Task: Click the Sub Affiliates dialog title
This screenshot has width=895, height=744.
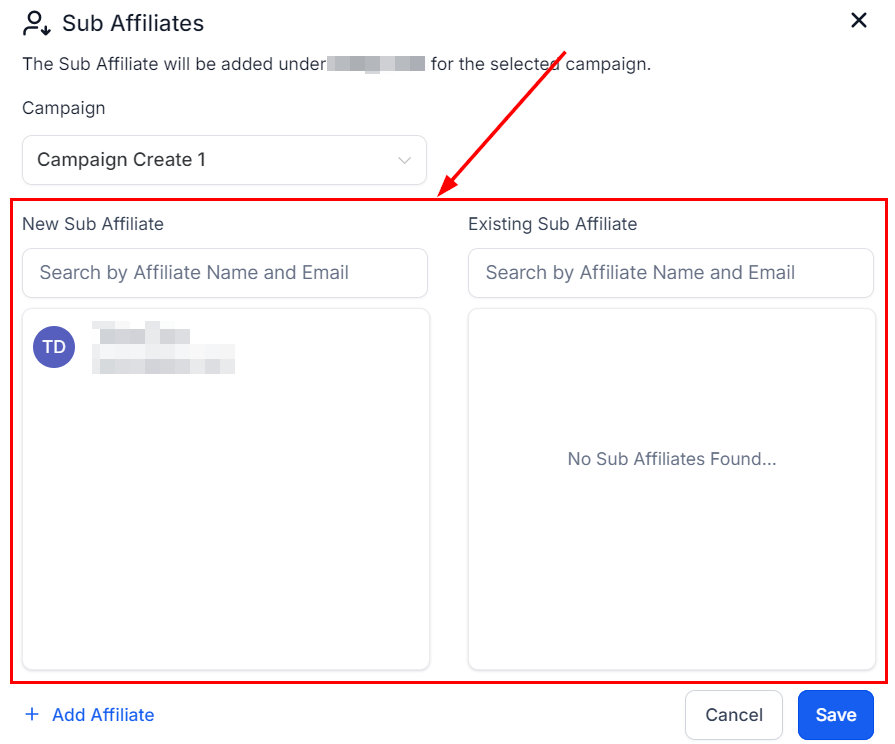Action: [x=133, y=22]
